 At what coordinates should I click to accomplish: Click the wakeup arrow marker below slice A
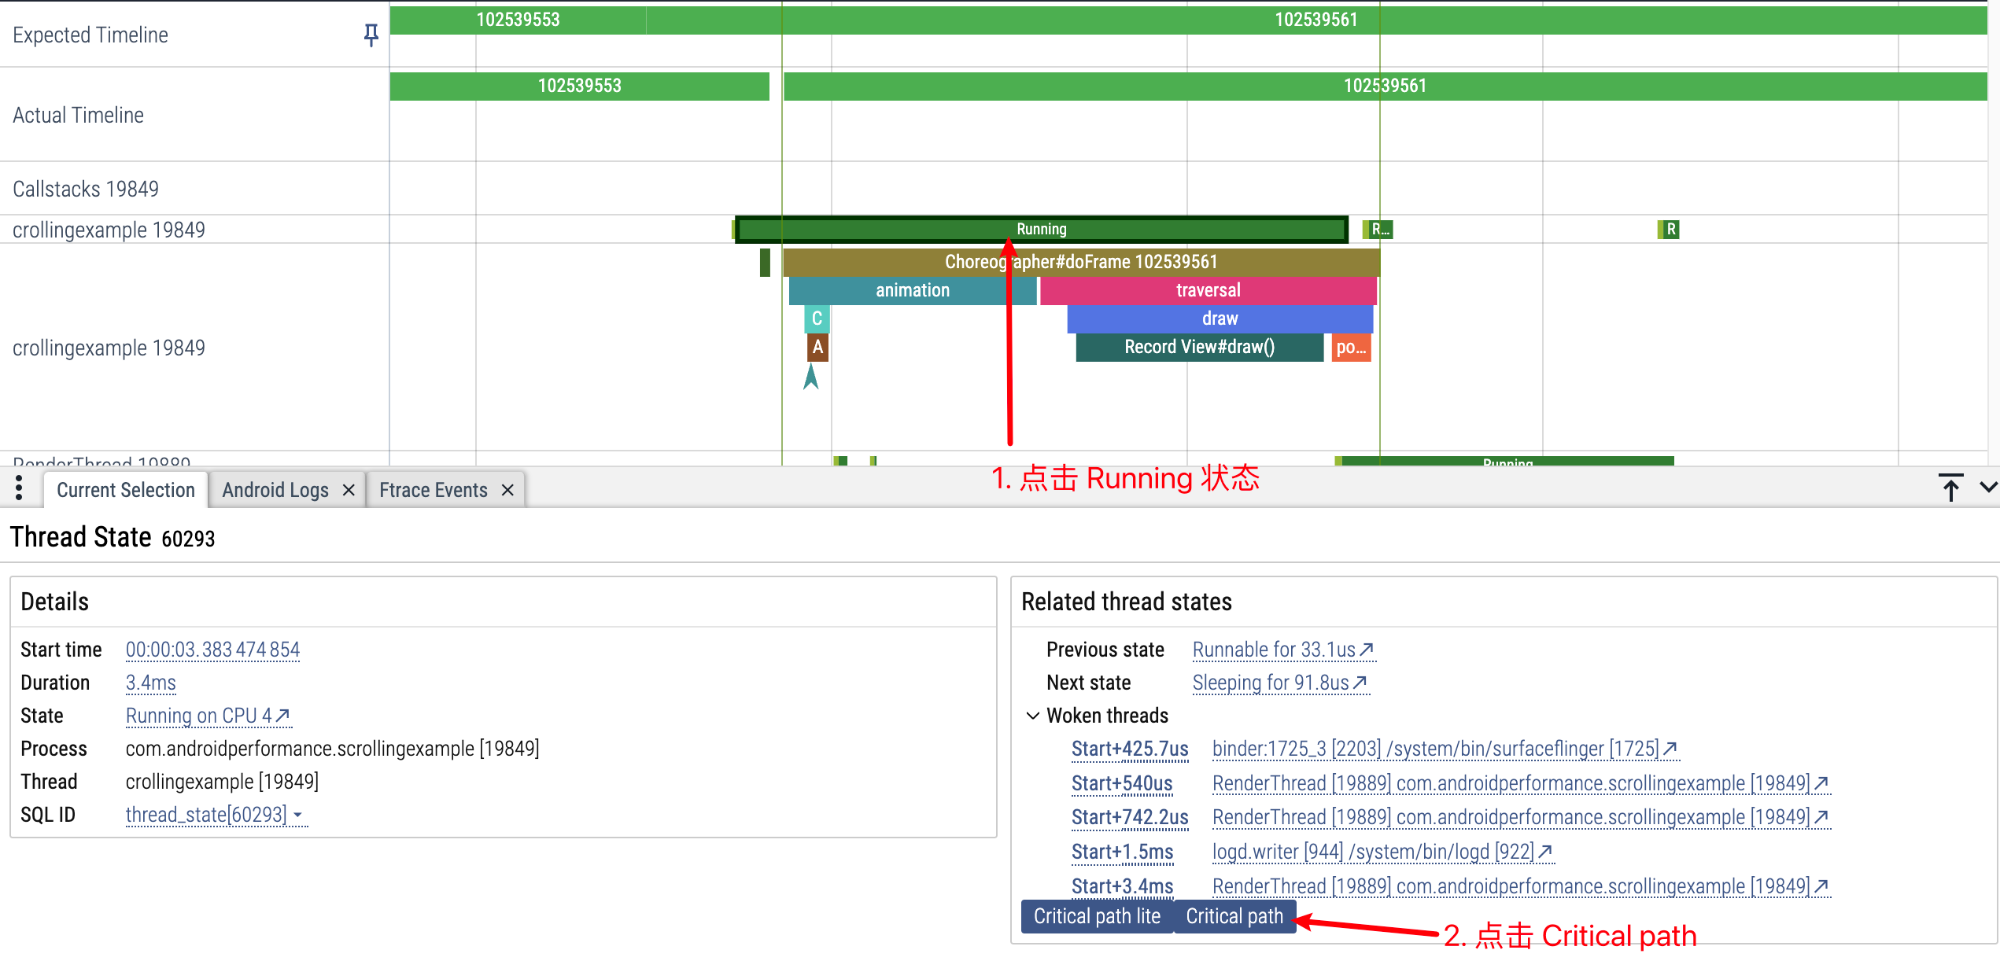coord(811,377)
